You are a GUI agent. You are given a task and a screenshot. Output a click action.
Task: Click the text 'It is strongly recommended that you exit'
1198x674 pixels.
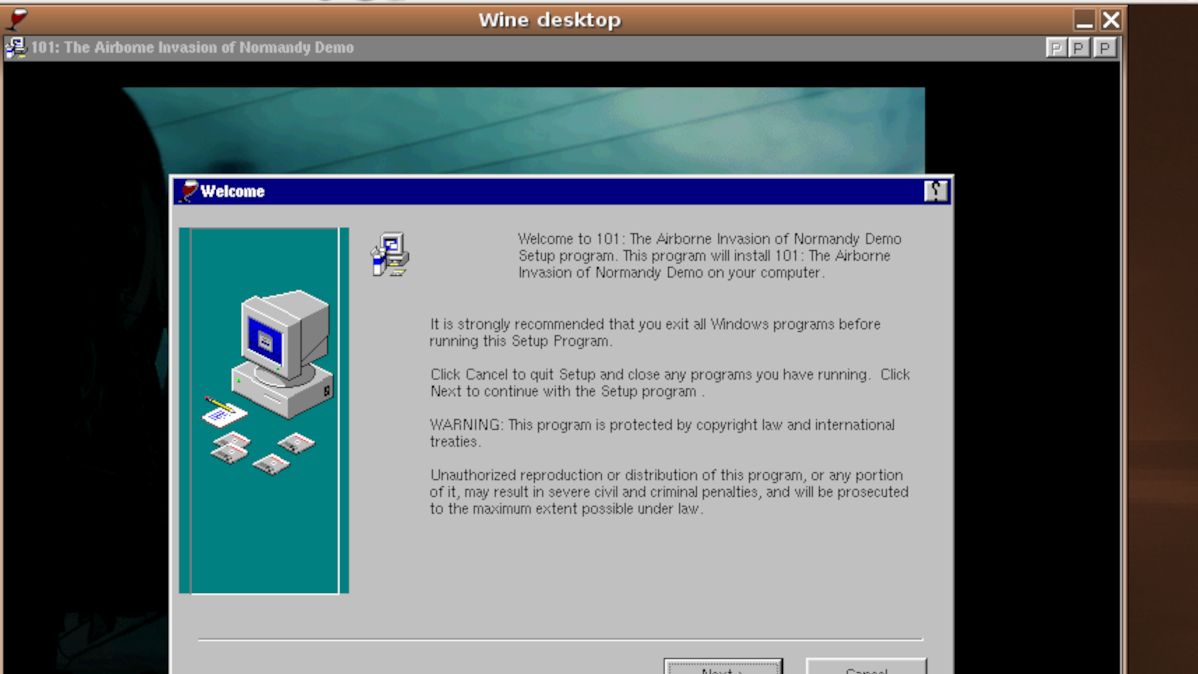point(655,332)
